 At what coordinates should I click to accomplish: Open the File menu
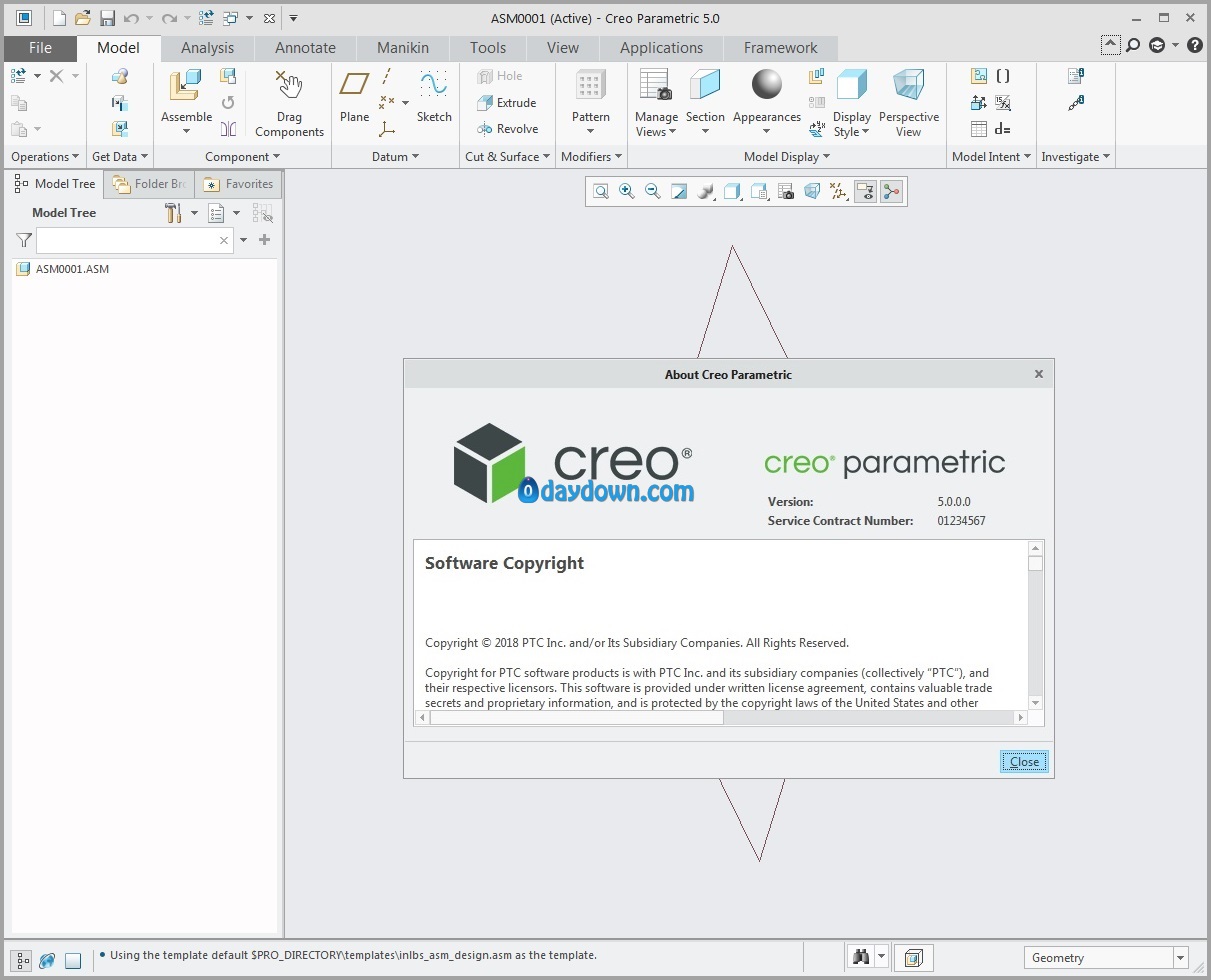[x=40, y=48]
